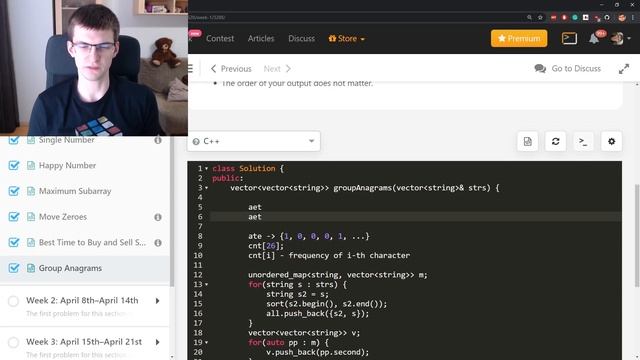Open the Playground terminal icon in the header
Screen dimensions: 640x360
pyautogui.click(x=569, y=38)
